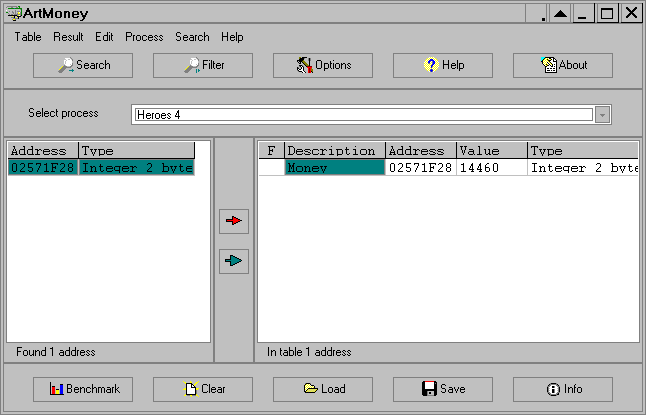Select Integer 2 byte in found list
646x415 pixels.
(x=136, y=168)
